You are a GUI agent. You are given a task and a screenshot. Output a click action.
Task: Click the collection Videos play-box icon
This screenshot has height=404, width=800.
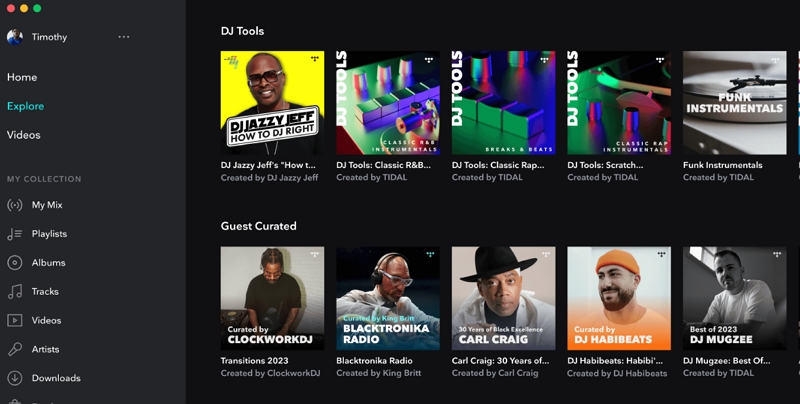tap(14, 320)
